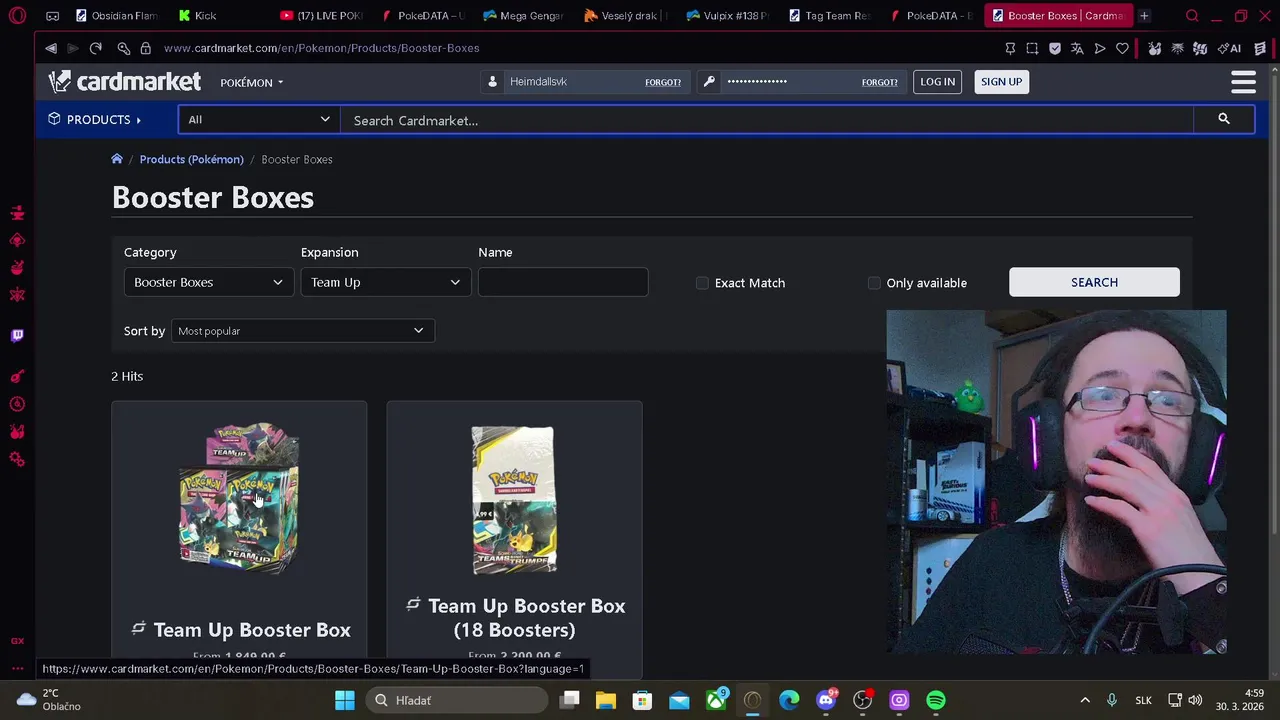Switch to the Tag Team tab
1280x720 pixels.
(x=829, y=16)
